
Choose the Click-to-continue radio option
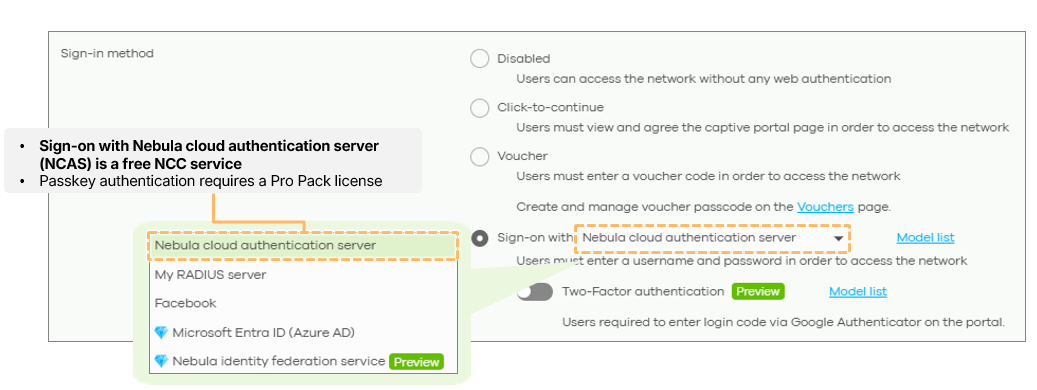point(479,108)
